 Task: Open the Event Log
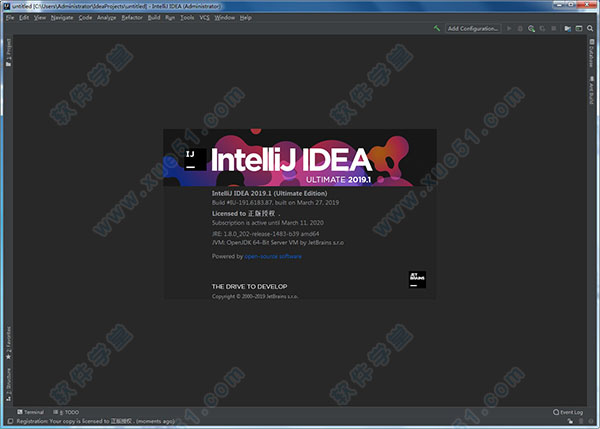pyautogui.click(x=568, y=412)
